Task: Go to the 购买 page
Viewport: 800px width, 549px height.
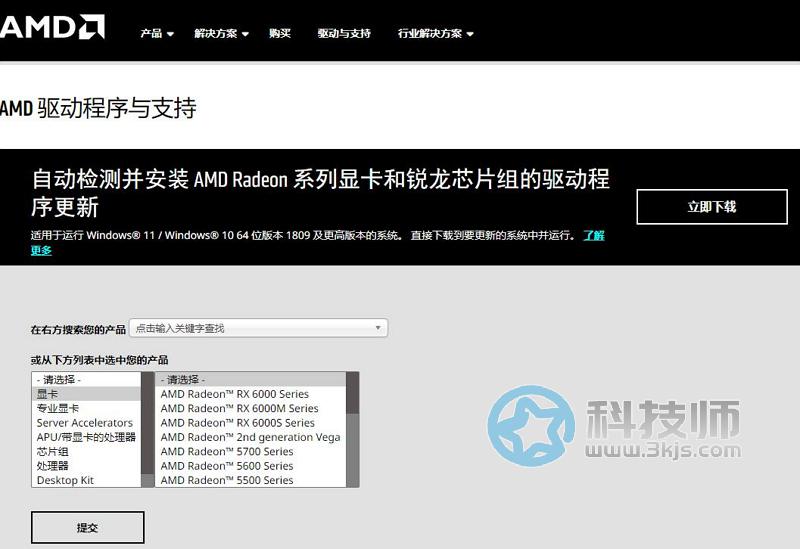Action: pyautogui.click(x=280, y=34)
